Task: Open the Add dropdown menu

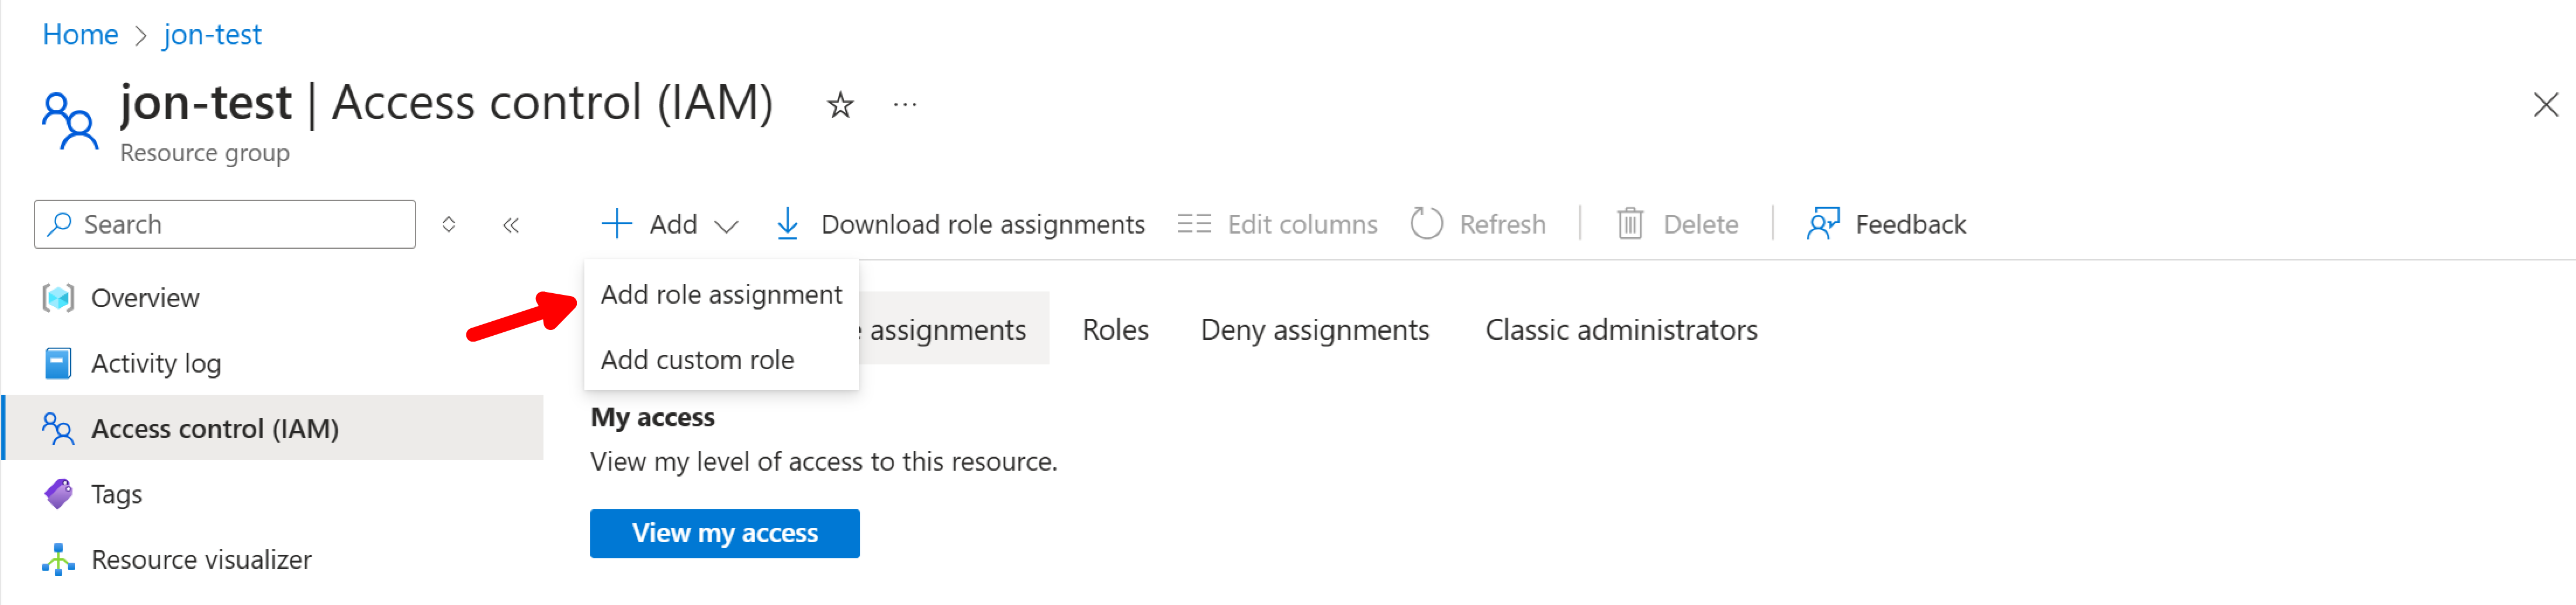Action: (669, 223)
